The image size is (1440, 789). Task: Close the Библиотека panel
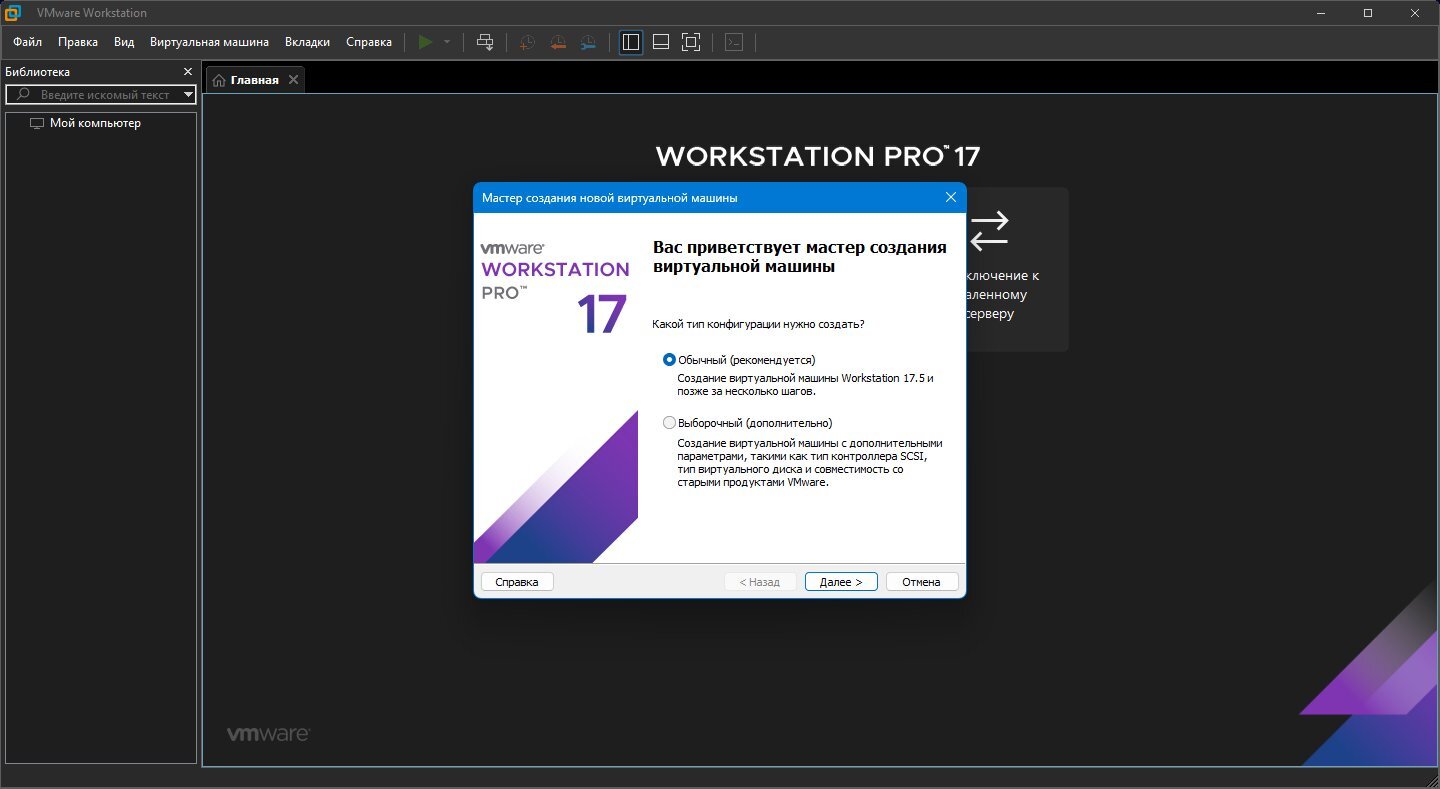188,72
